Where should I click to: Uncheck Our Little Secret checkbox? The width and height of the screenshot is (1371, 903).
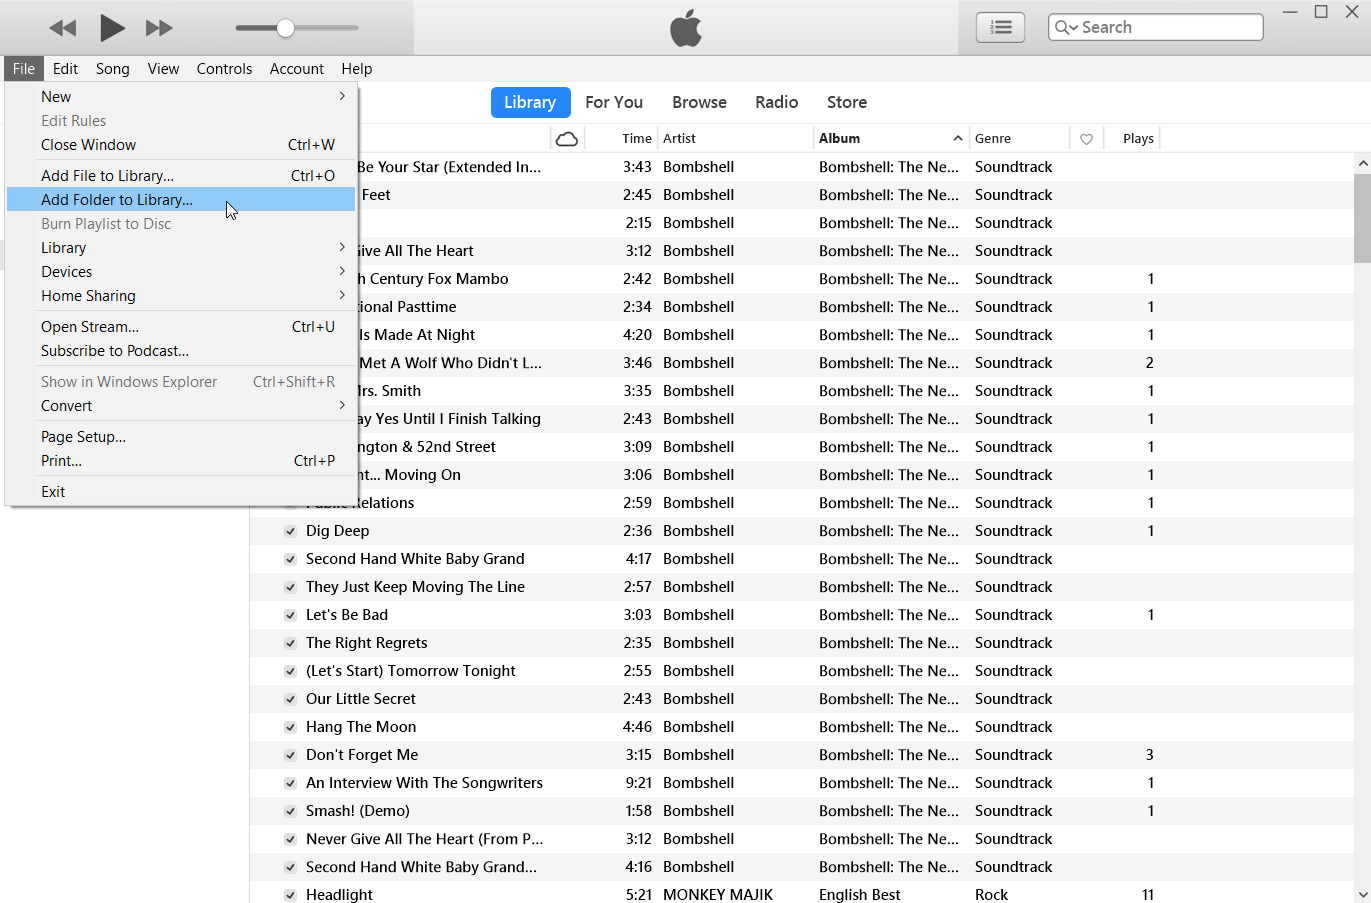[290, 699]
